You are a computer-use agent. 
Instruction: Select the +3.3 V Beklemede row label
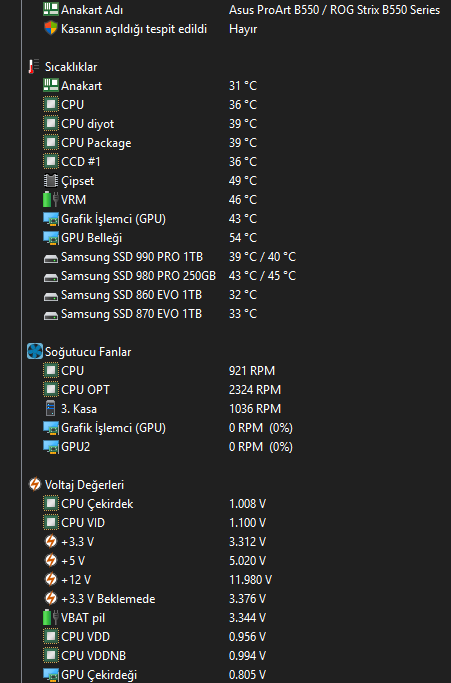pyautogui.click(x=108, y=599)
